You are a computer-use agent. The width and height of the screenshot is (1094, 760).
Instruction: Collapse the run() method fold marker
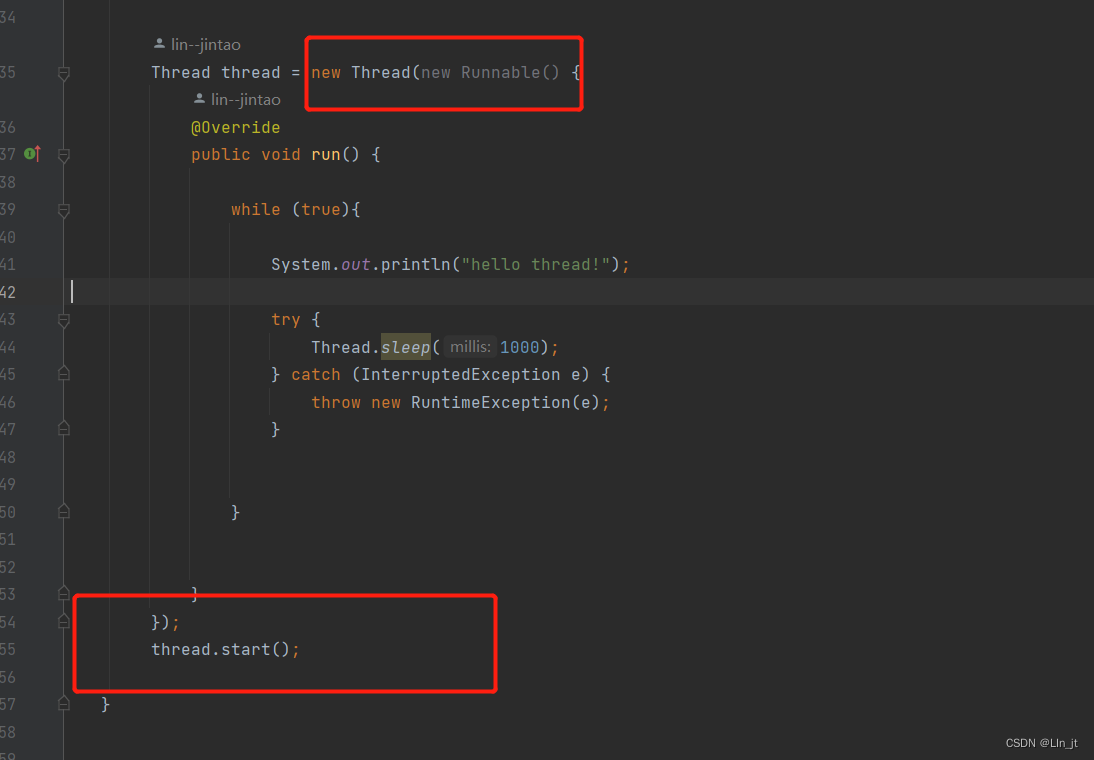click(63, 155)
